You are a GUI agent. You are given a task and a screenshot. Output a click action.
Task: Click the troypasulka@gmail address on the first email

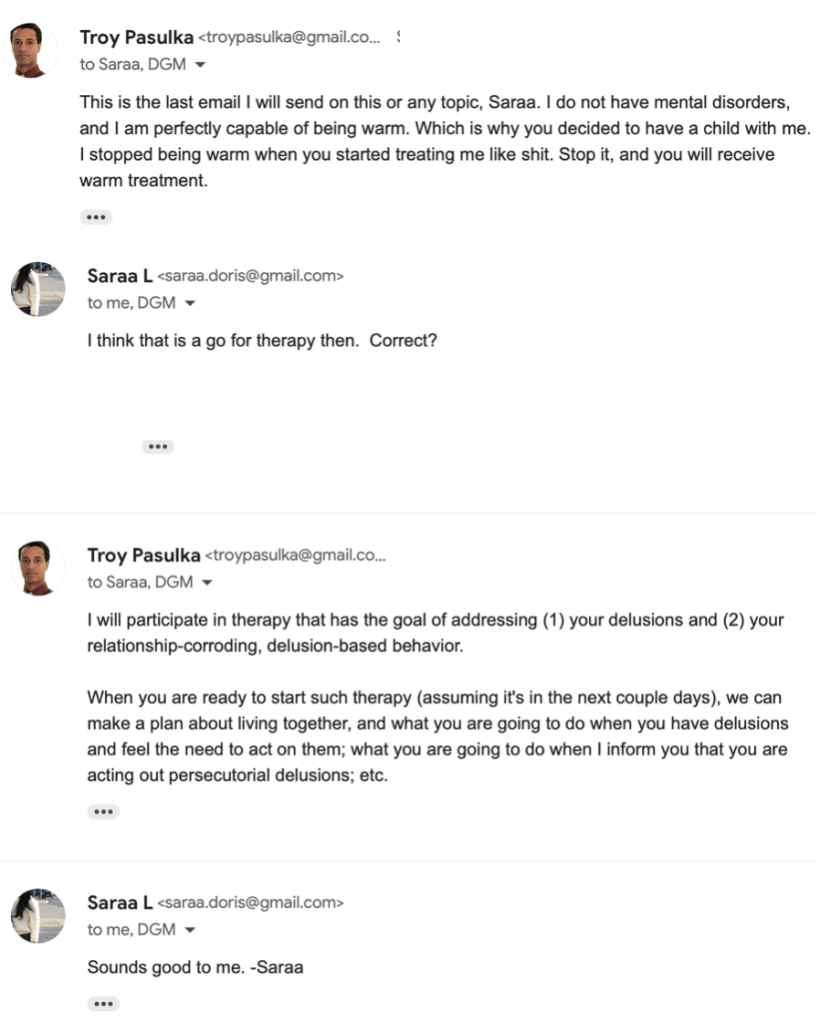click(290, 38)
